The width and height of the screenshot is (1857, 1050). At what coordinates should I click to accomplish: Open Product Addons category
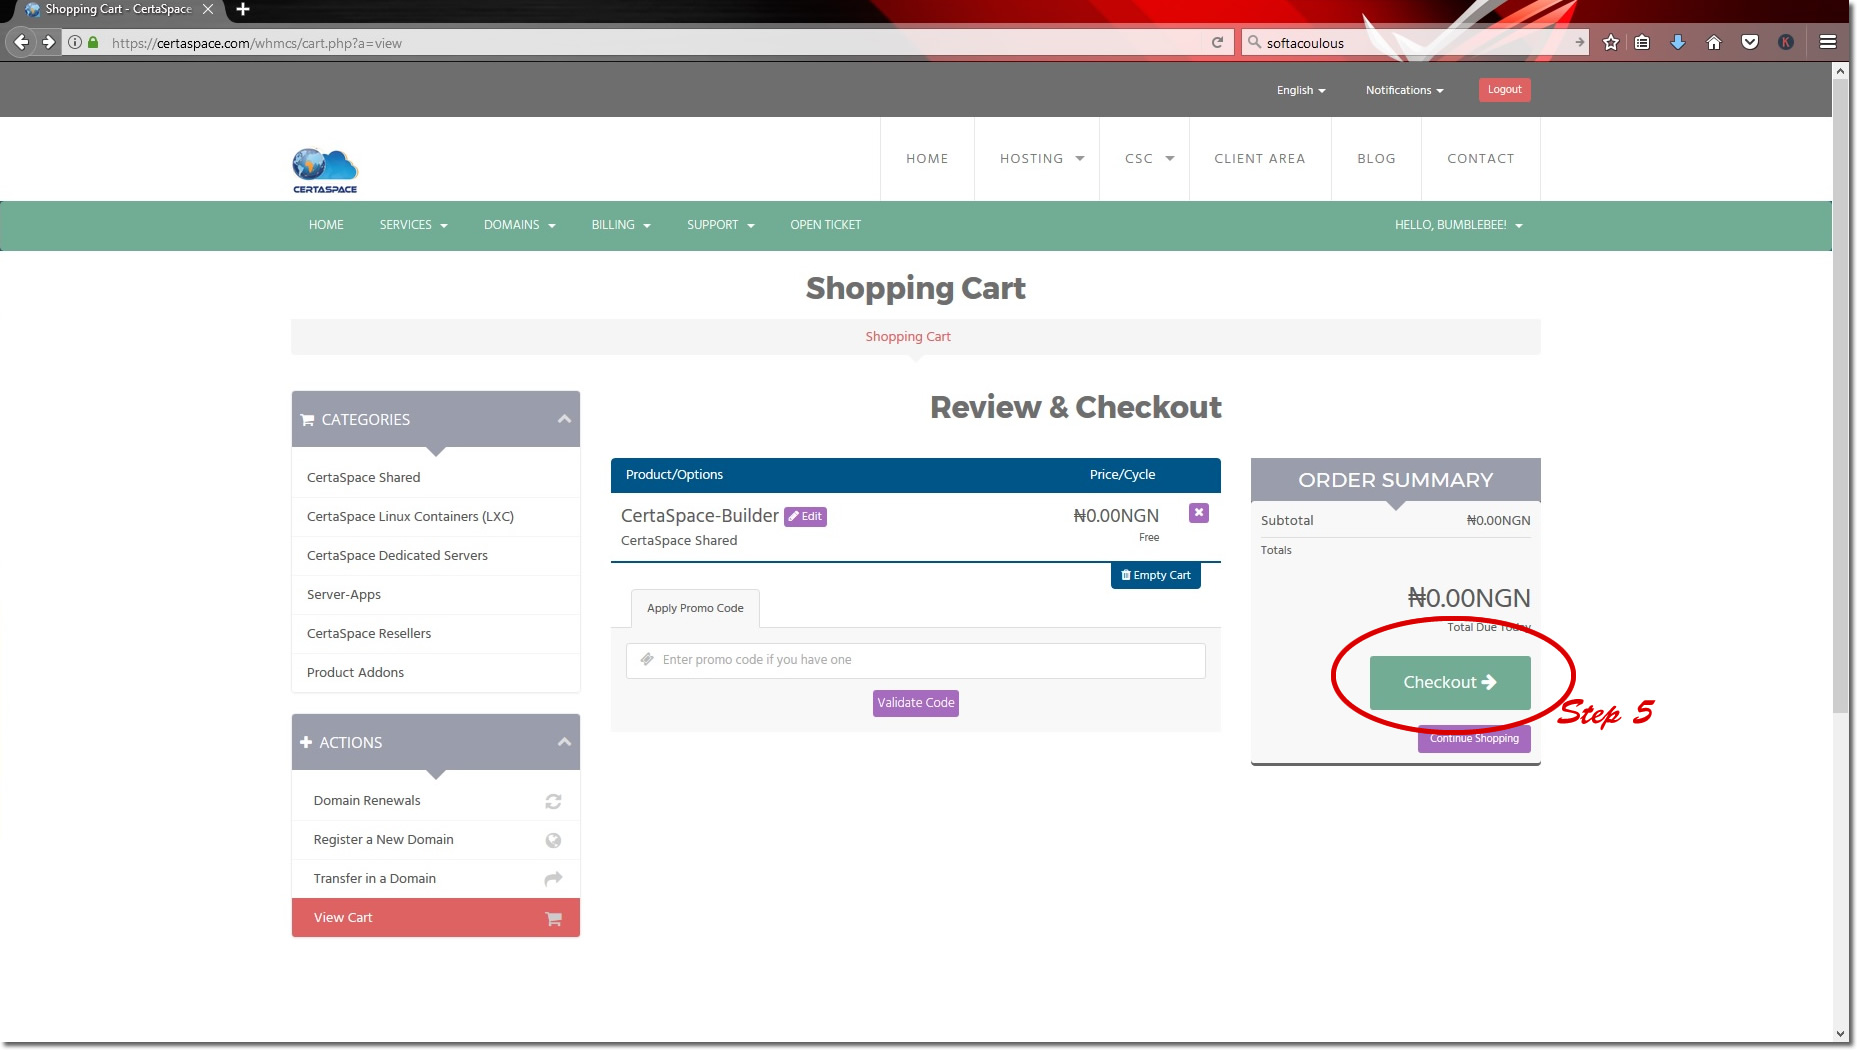tap(435, 673)
